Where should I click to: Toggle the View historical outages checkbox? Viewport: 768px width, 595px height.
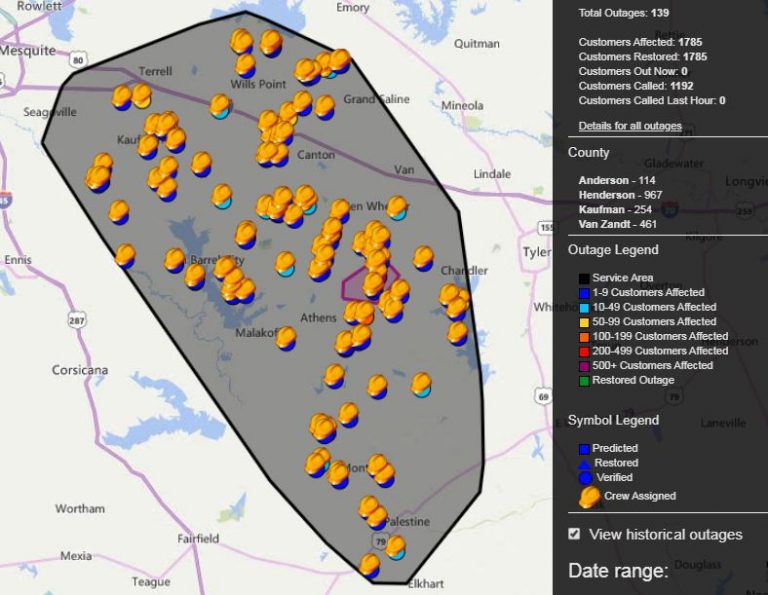click(574, 534)
